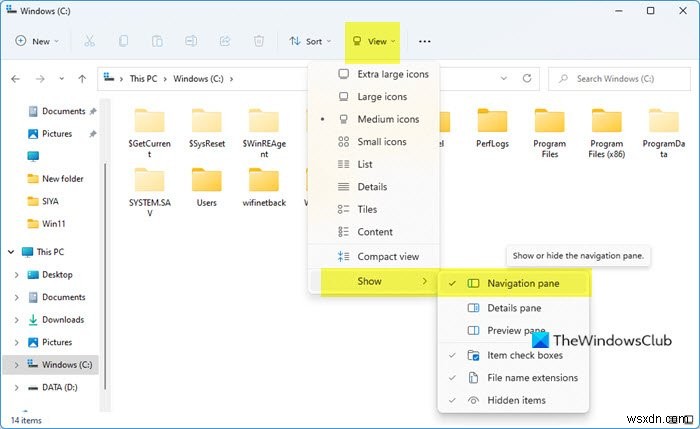
Task: Toggle Item check boxes option
Action: (513, 355)
